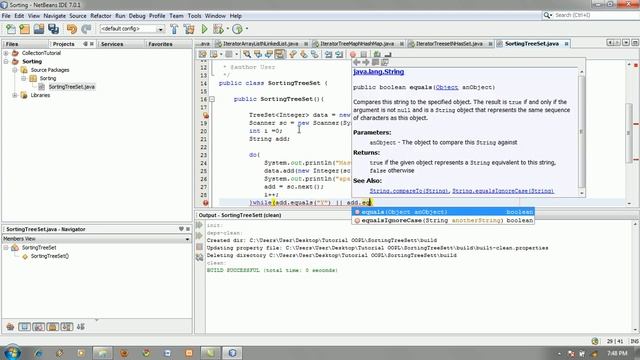The width and height of the screenshot is (640, 360).
Task: Click the Find Next Occurrence editor icon
Action: pyautogui.click(x=269, y=54)
